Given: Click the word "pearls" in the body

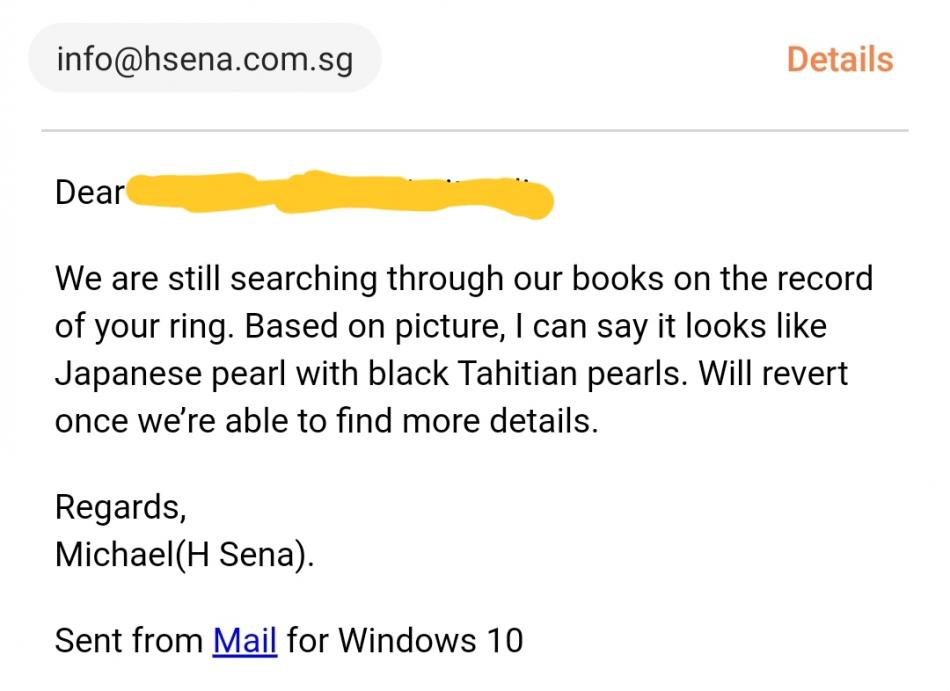Looking at the screenshot, I should coord(632,373).
